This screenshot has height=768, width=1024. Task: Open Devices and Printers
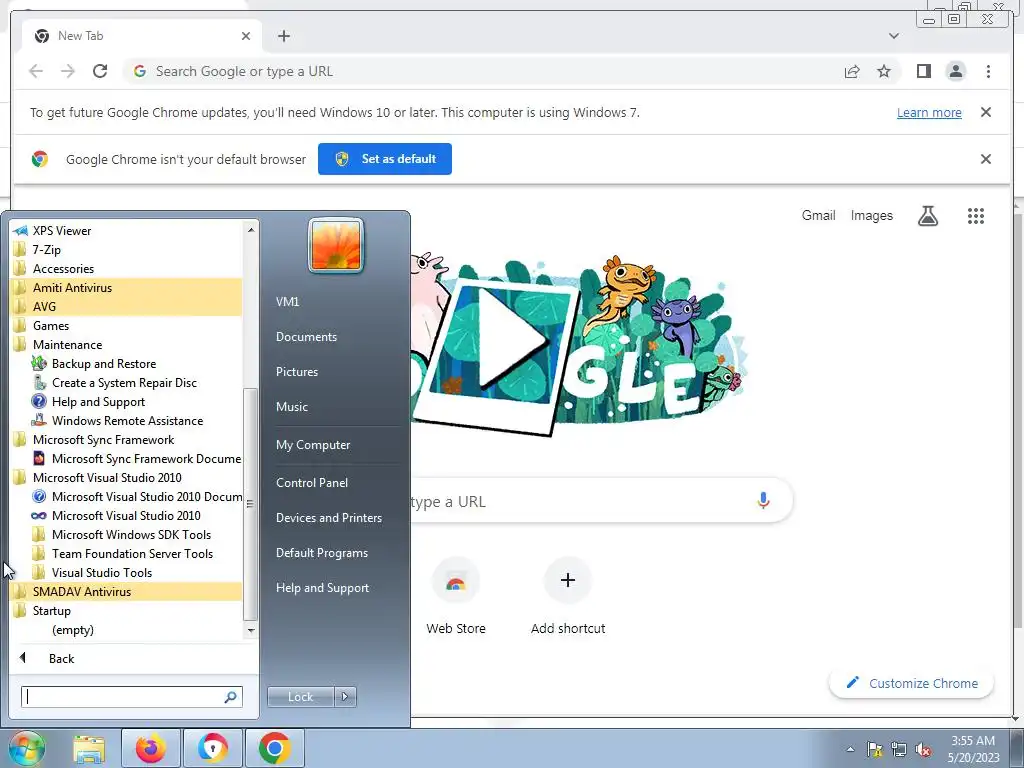tap(328, 517)
